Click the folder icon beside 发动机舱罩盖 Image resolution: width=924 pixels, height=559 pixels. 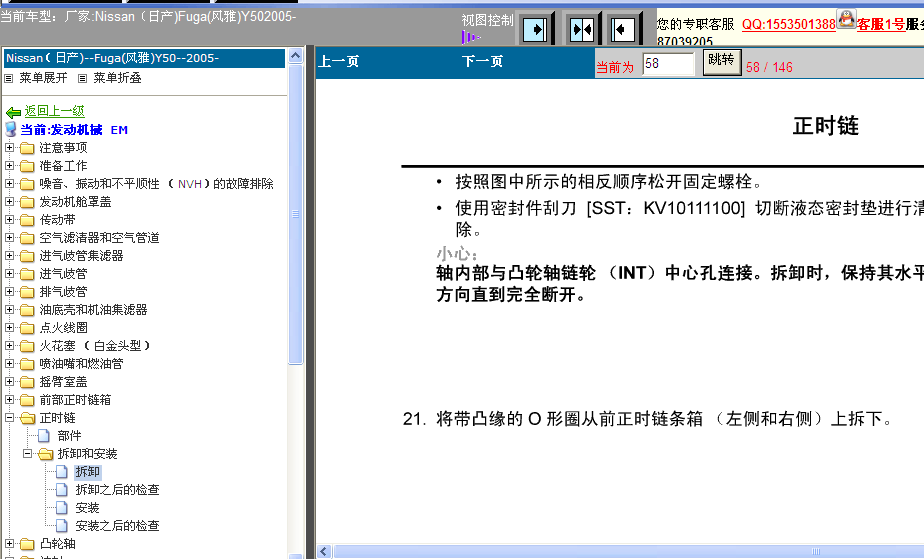click(27, 202)
